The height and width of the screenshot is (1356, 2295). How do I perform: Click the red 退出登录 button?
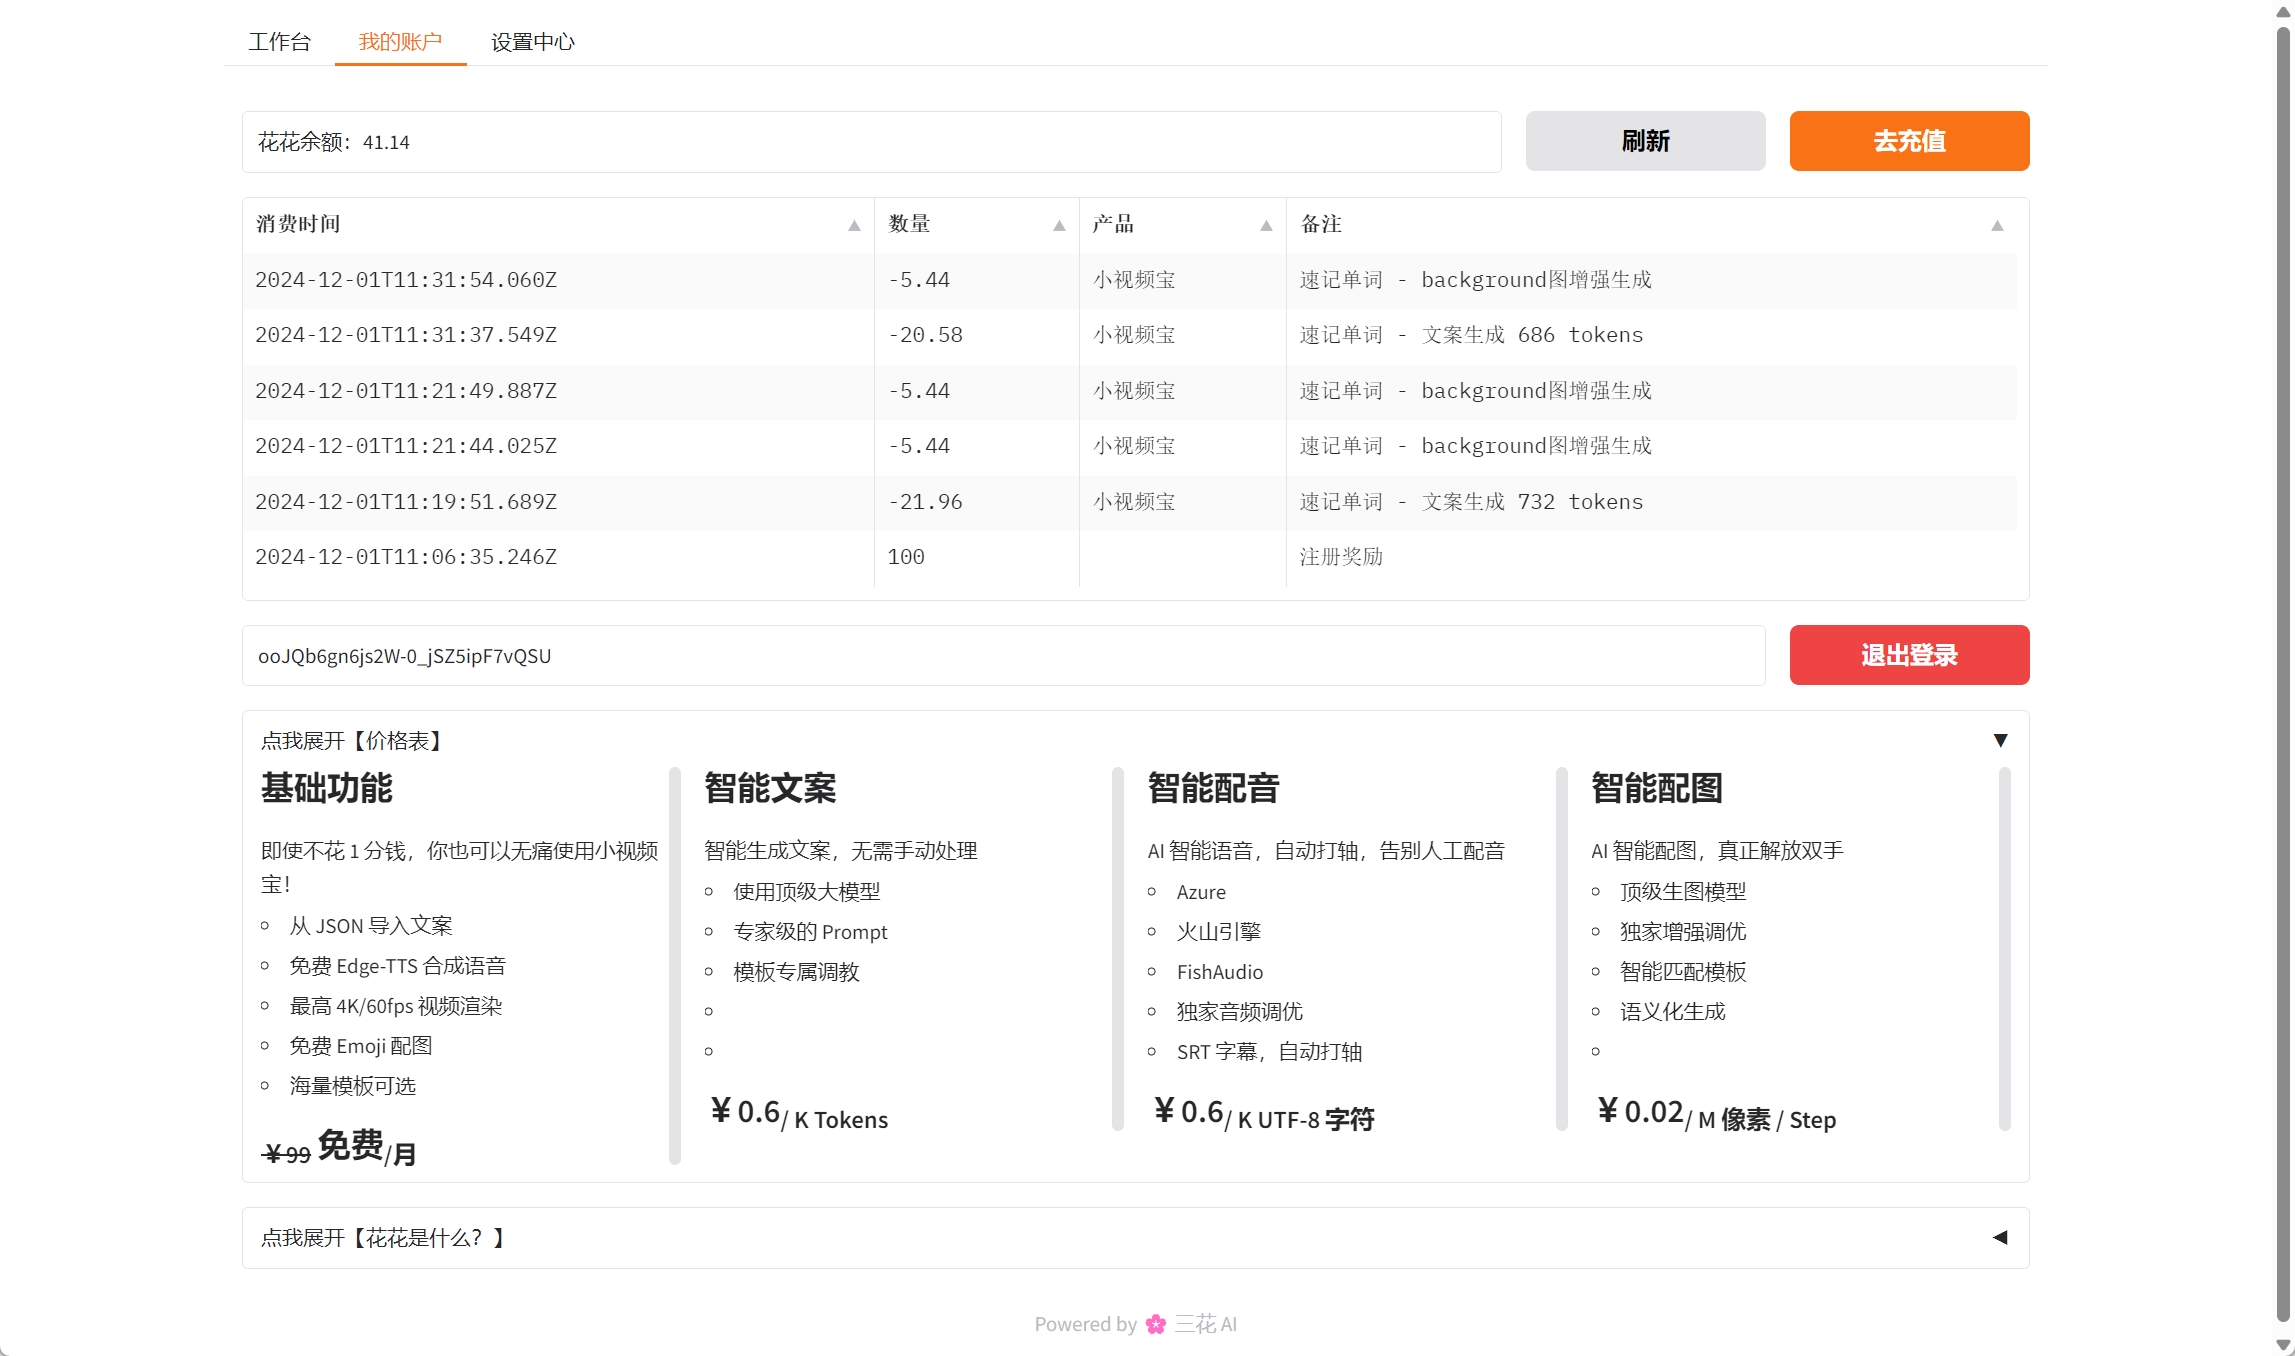(x=1909, y=655)
